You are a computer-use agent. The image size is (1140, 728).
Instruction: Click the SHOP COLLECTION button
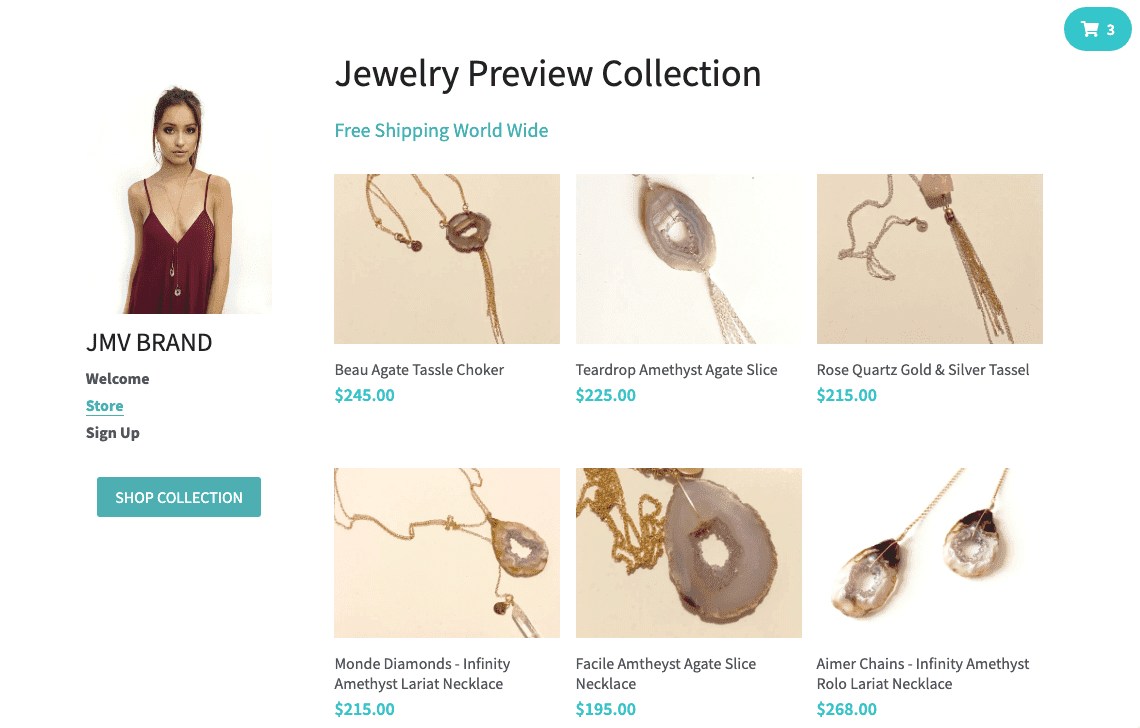pos(179,497)
